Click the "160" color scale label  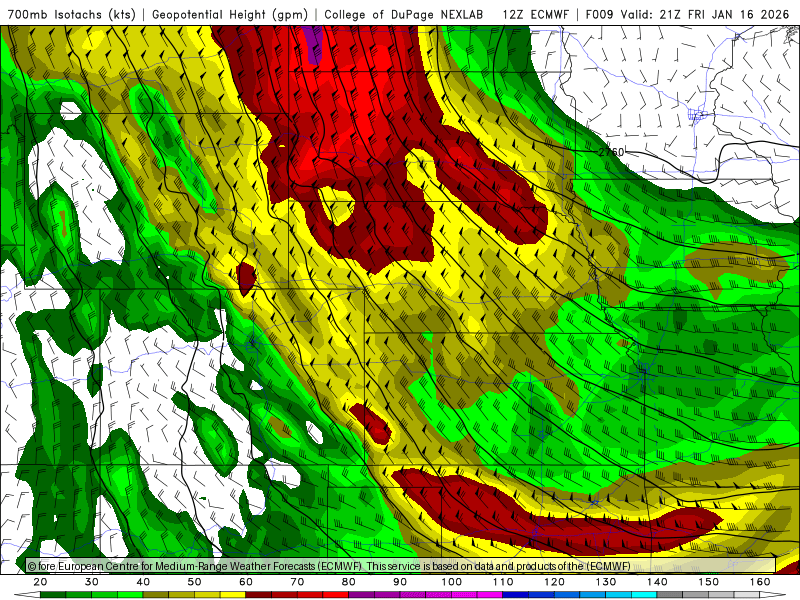coord(760,582)
